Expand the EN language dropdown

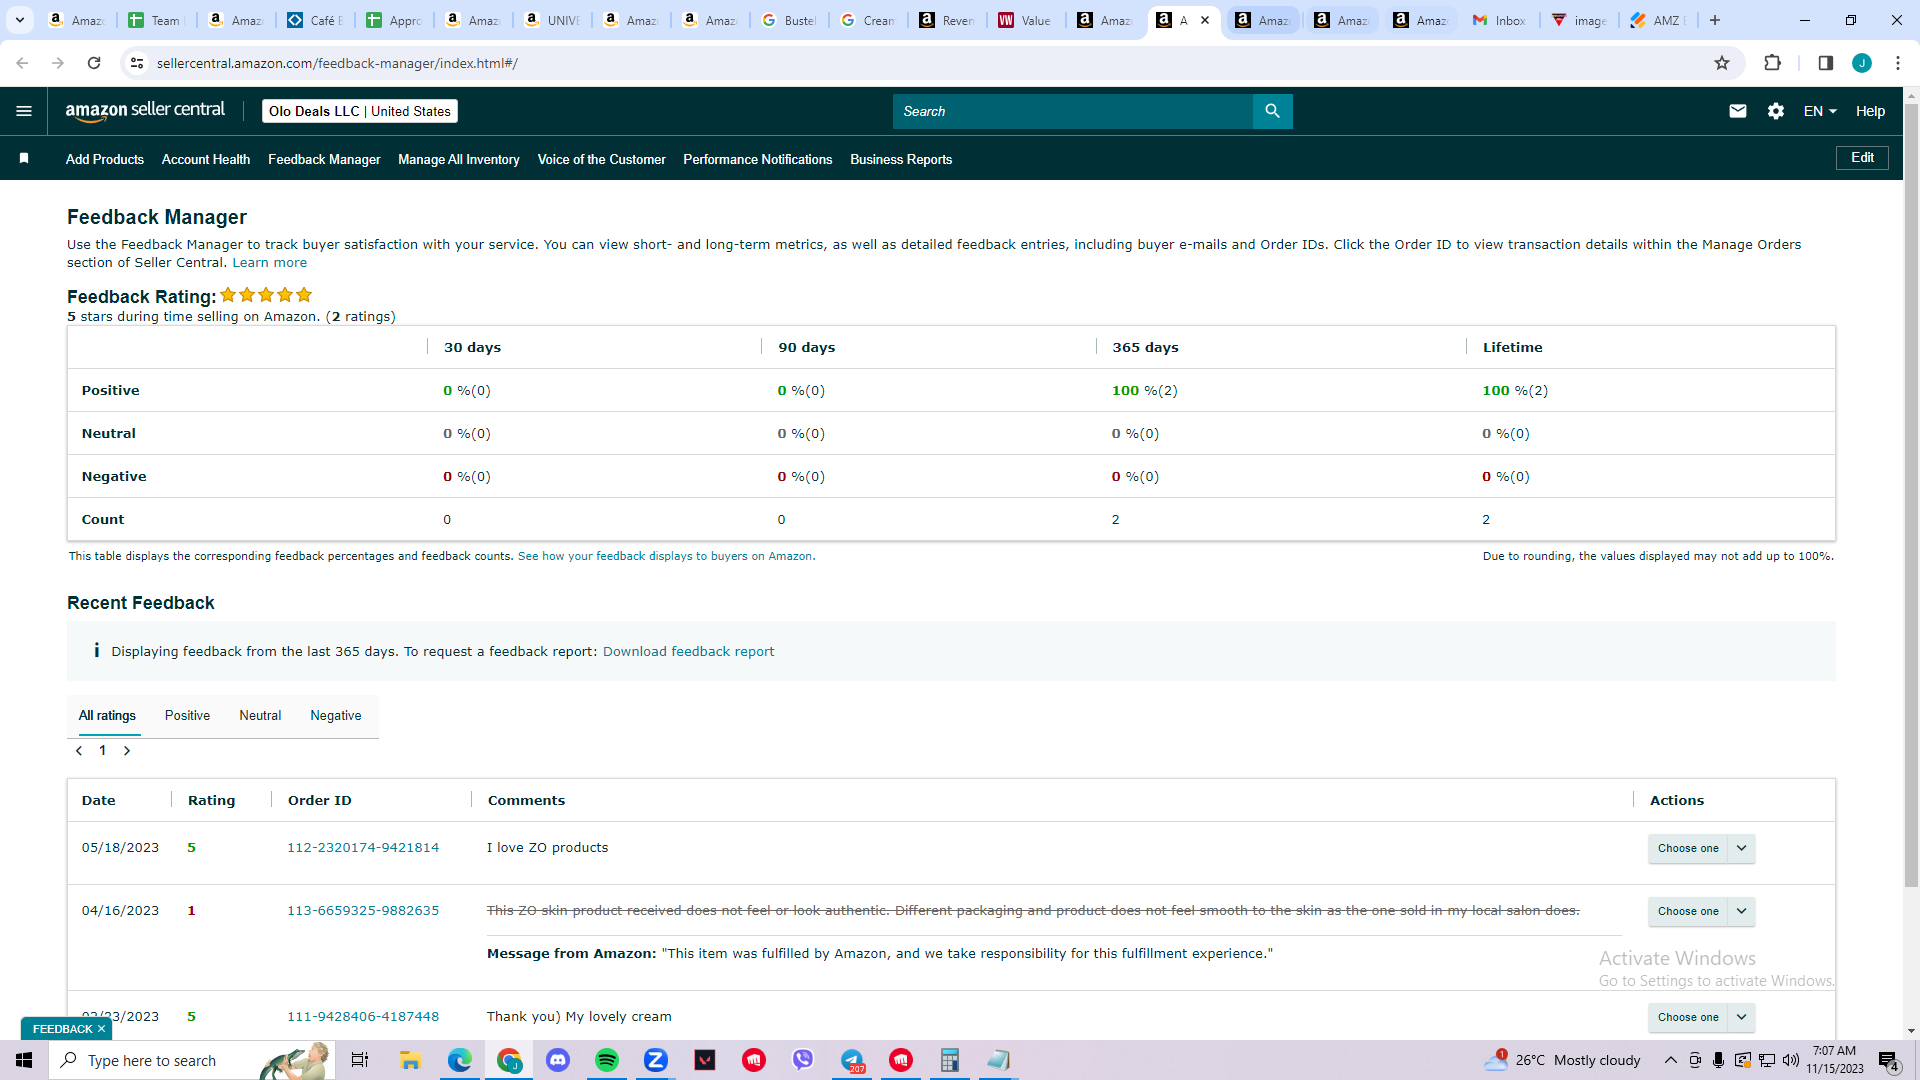click(x=1820, y=111)
